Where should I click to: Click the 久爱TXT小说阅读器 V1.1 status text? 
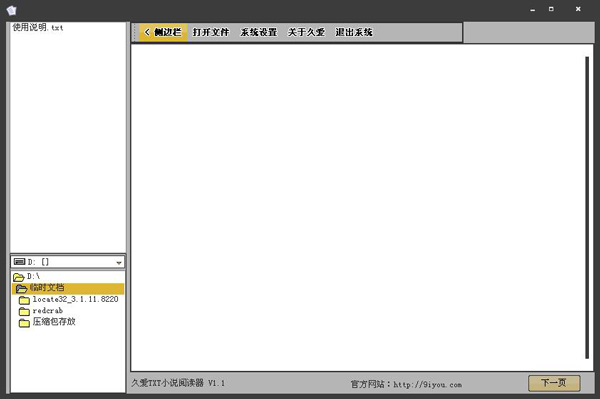(x=178, y=383)
